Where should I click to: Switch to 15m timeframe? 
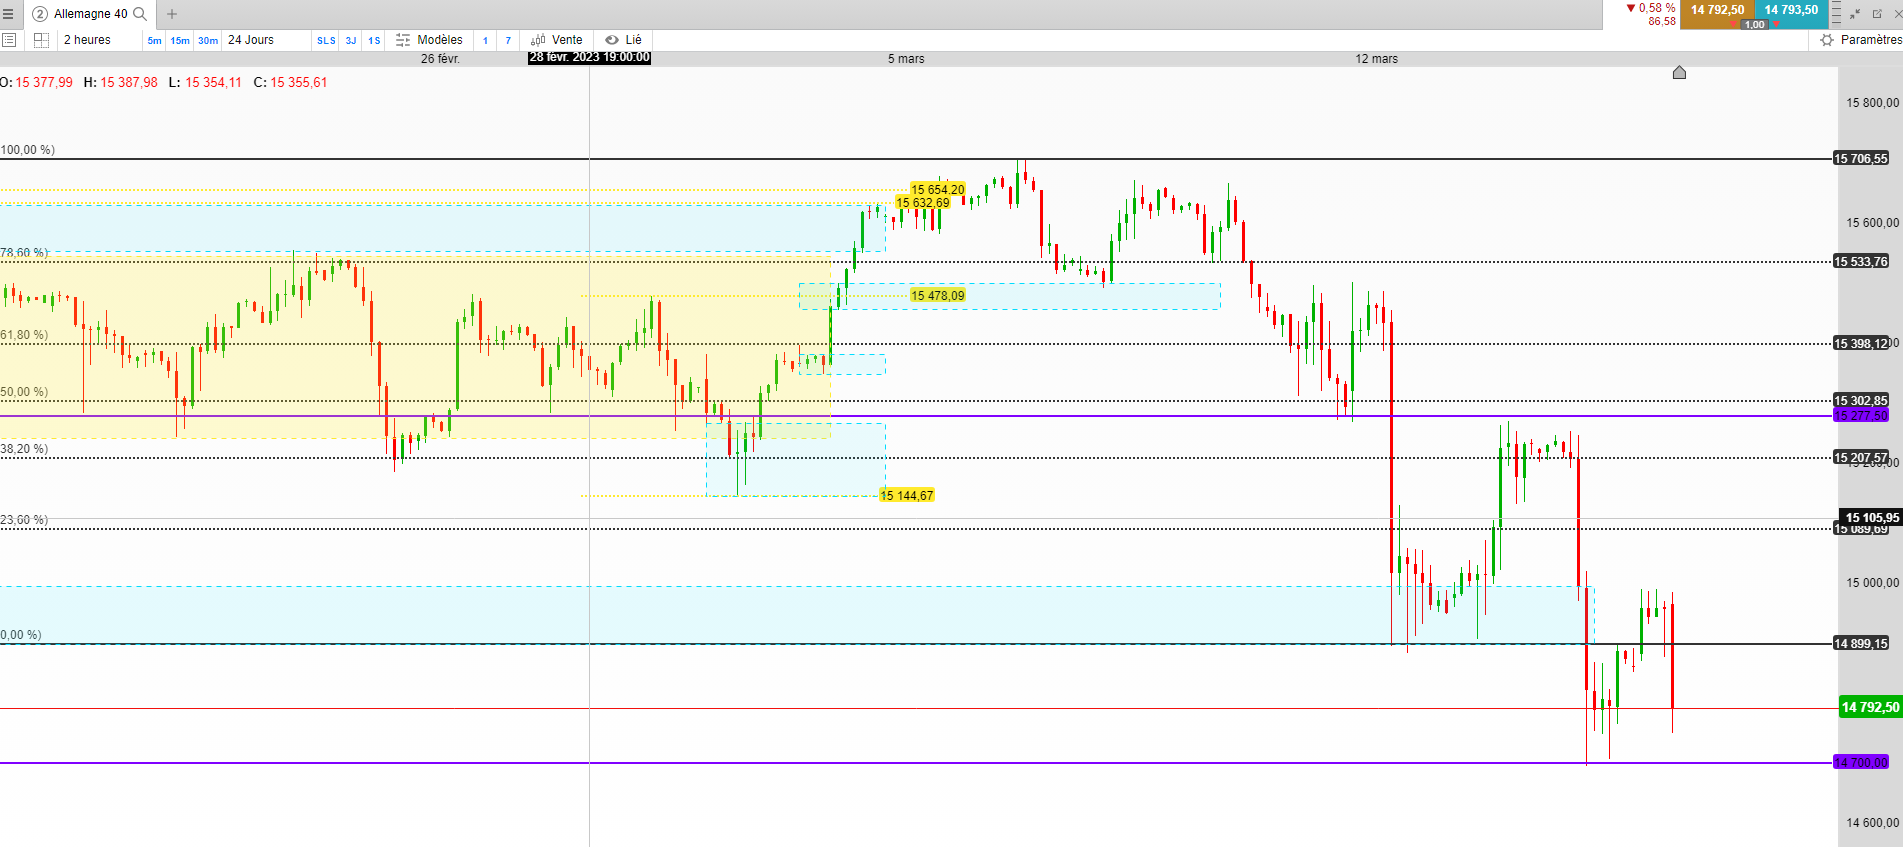pos(180,41)
